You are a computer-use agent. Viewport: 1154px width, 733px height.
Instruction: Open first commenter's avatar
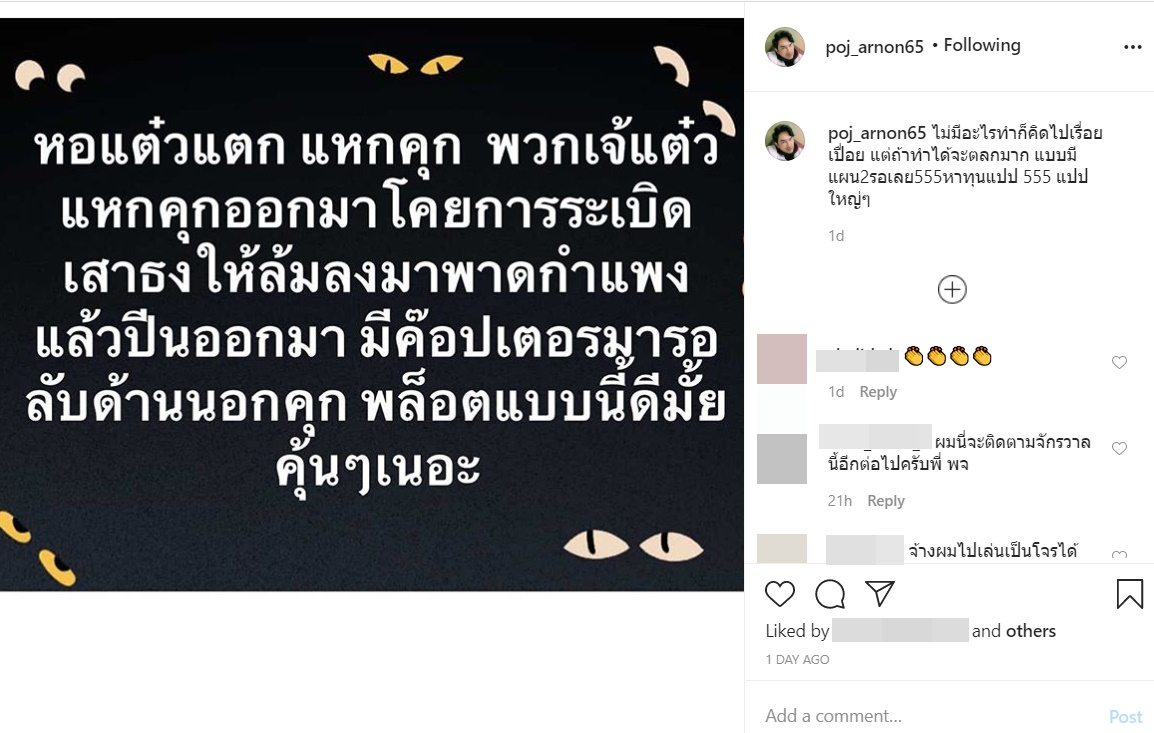(782, 358)
